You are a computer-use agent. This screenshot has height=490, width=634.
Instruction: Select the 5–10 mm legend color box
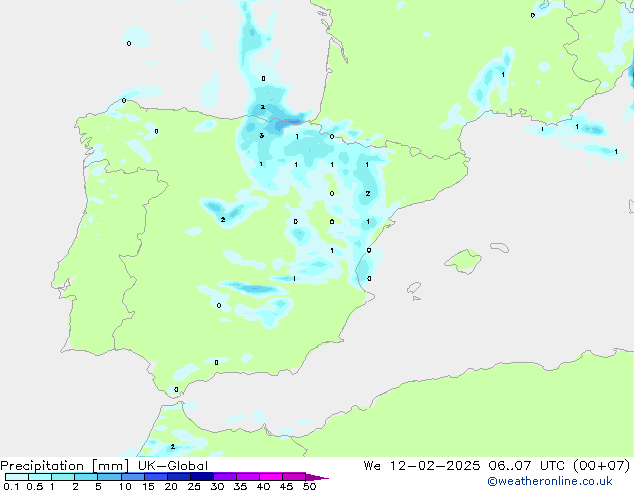(x=109, y=477)
